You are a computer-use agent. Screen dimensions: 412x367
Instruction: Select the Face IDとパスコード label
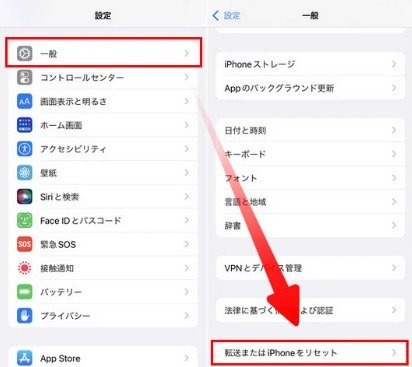click(x=80, y=221)
